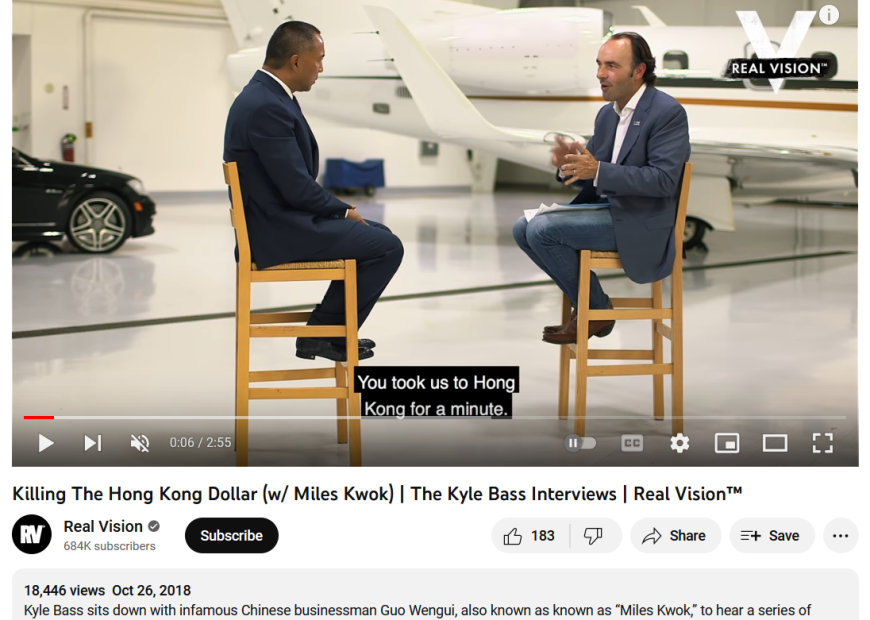870x620 pixels.
Task: Play the video
Action: click(x=46, y=443)
